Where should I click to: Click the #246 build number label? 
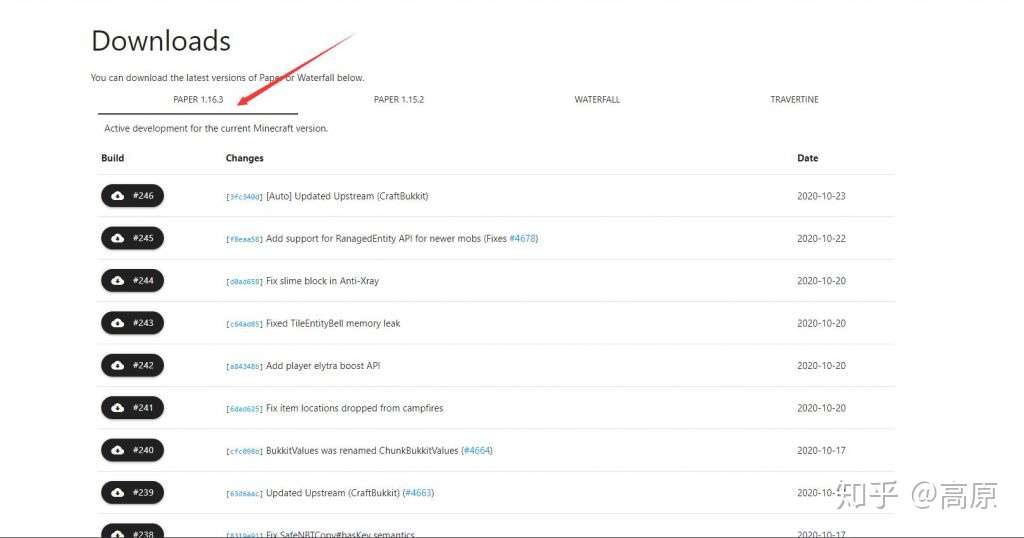click(143, 196)
